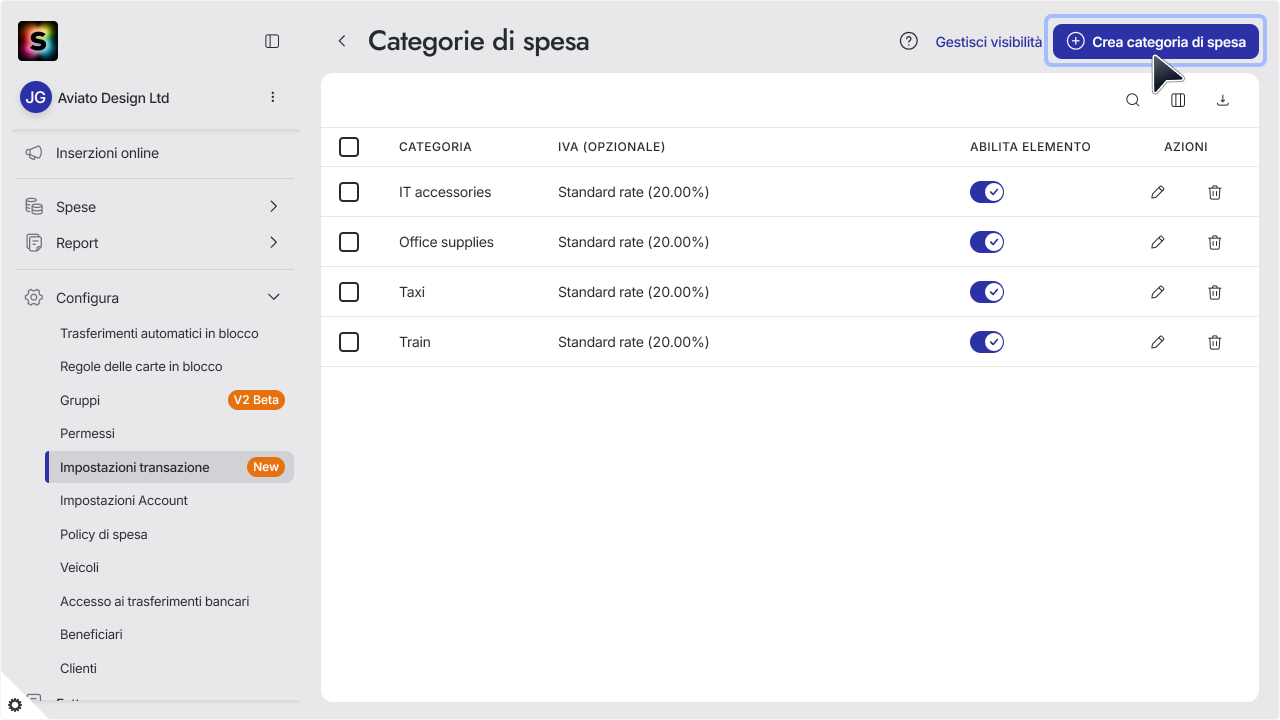
Task: Click the megaphone Inserzioni online icon
Action: pos(34,153)
